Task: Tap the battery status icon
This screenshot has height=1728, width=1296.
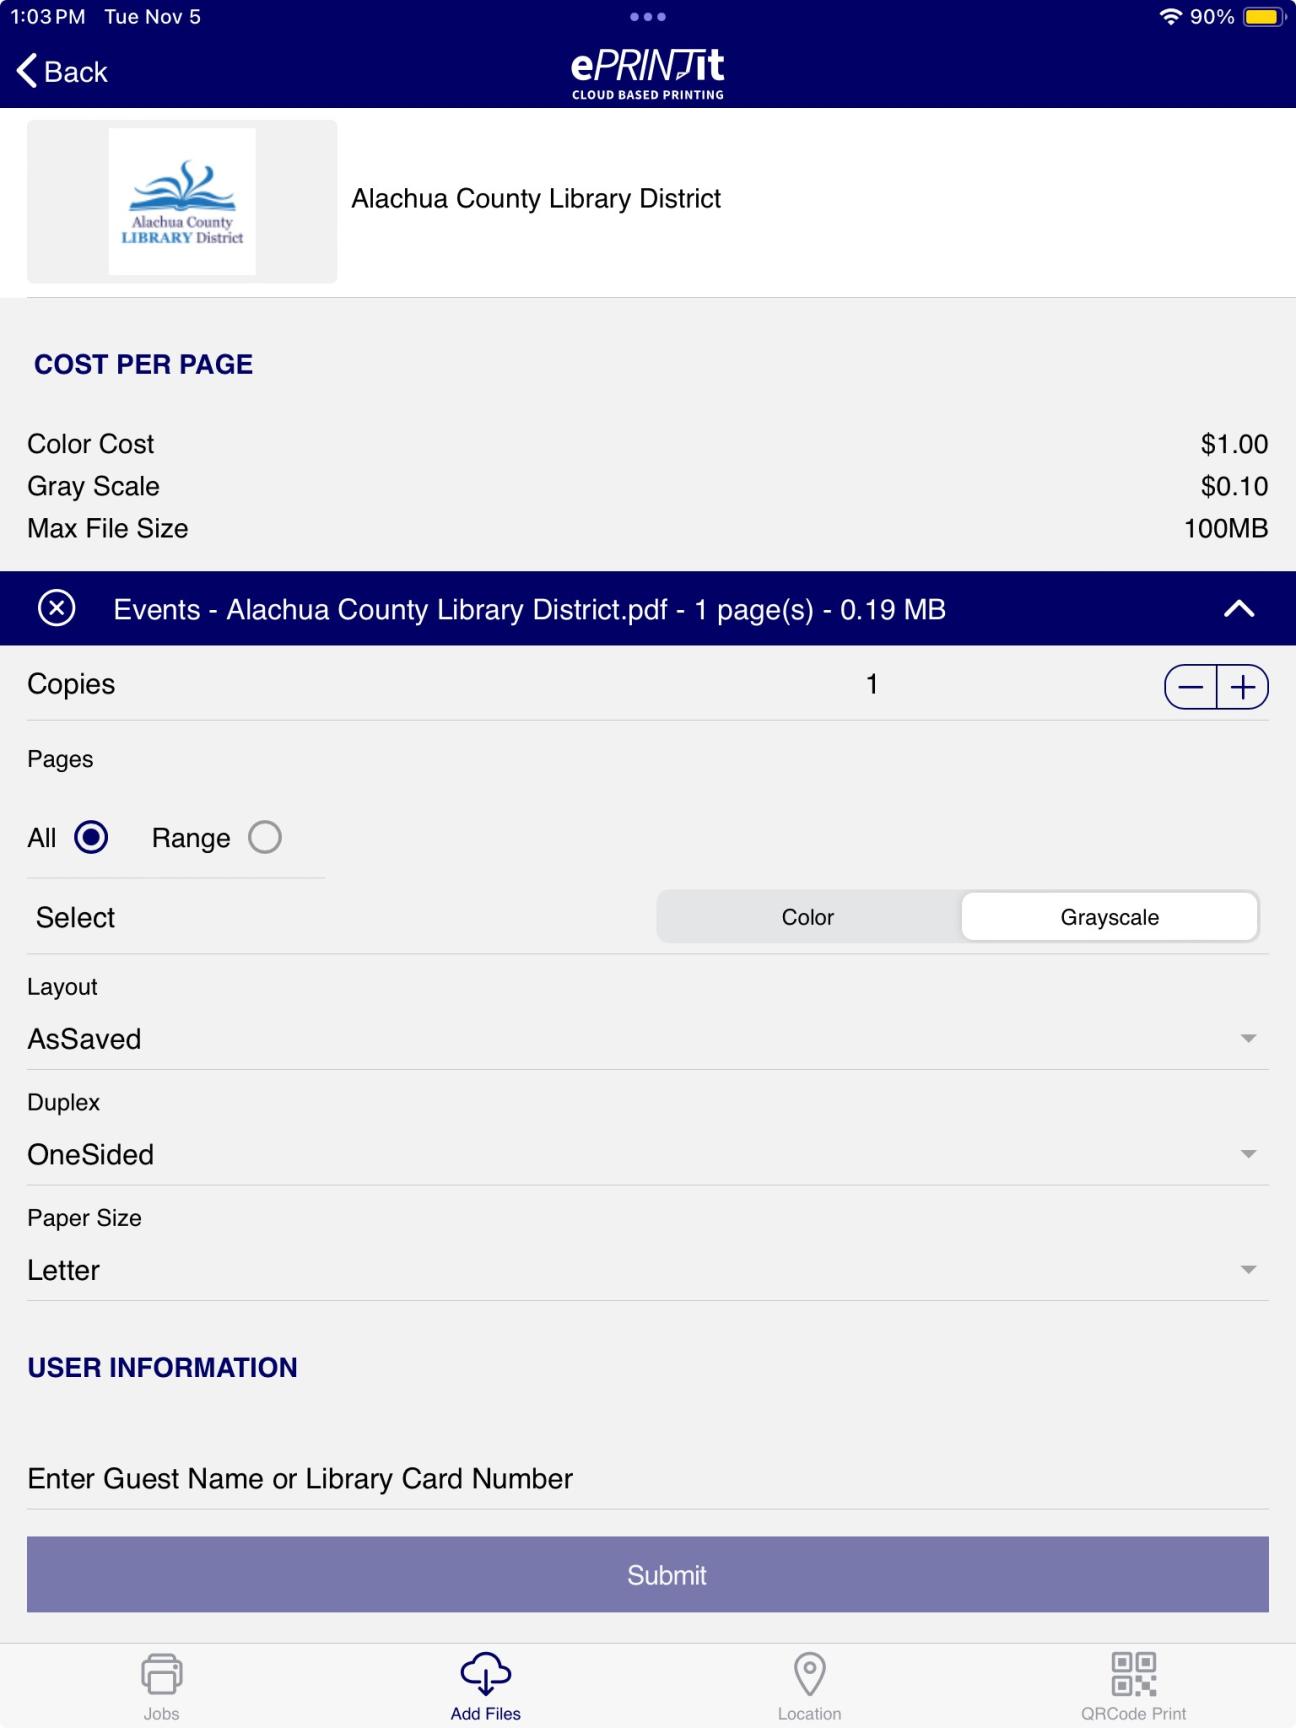Action: [1265, 17]
